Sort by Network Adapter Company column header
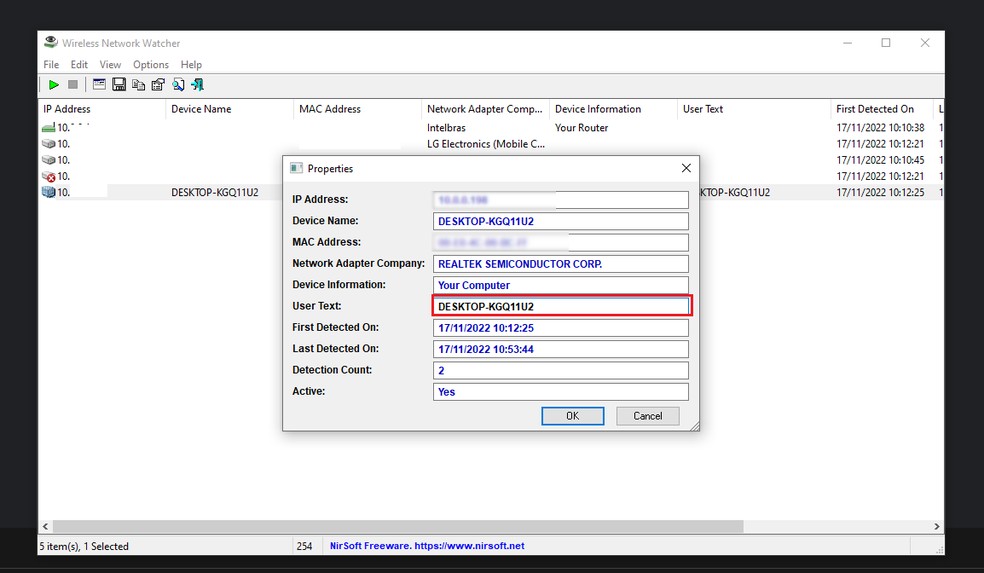The width and height of the screenshot is (984, 573). [486, 109]
